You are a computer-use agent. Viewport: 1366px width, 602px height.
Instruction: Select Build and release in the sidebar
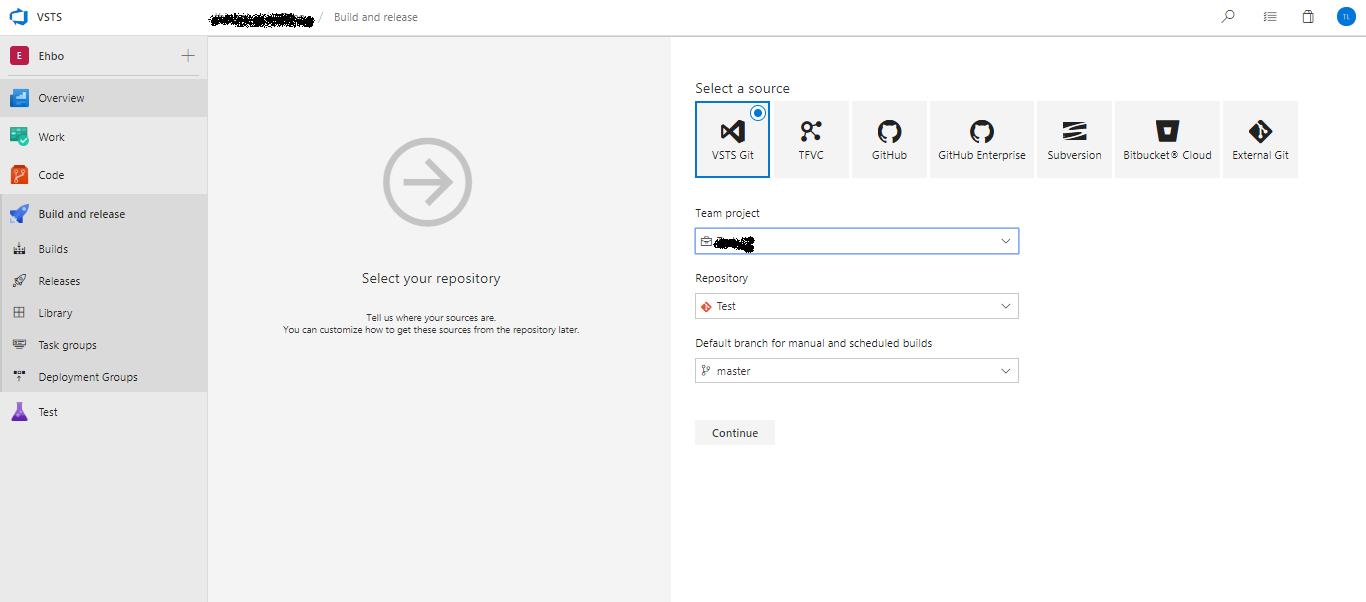[x=104, y=214]
